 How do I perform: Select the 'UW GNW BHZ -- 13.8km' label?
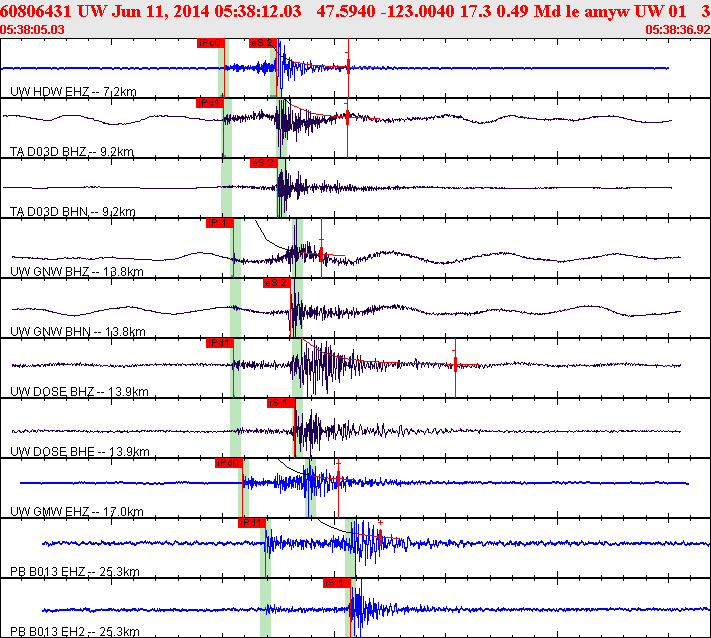click(x=77, y=272)
